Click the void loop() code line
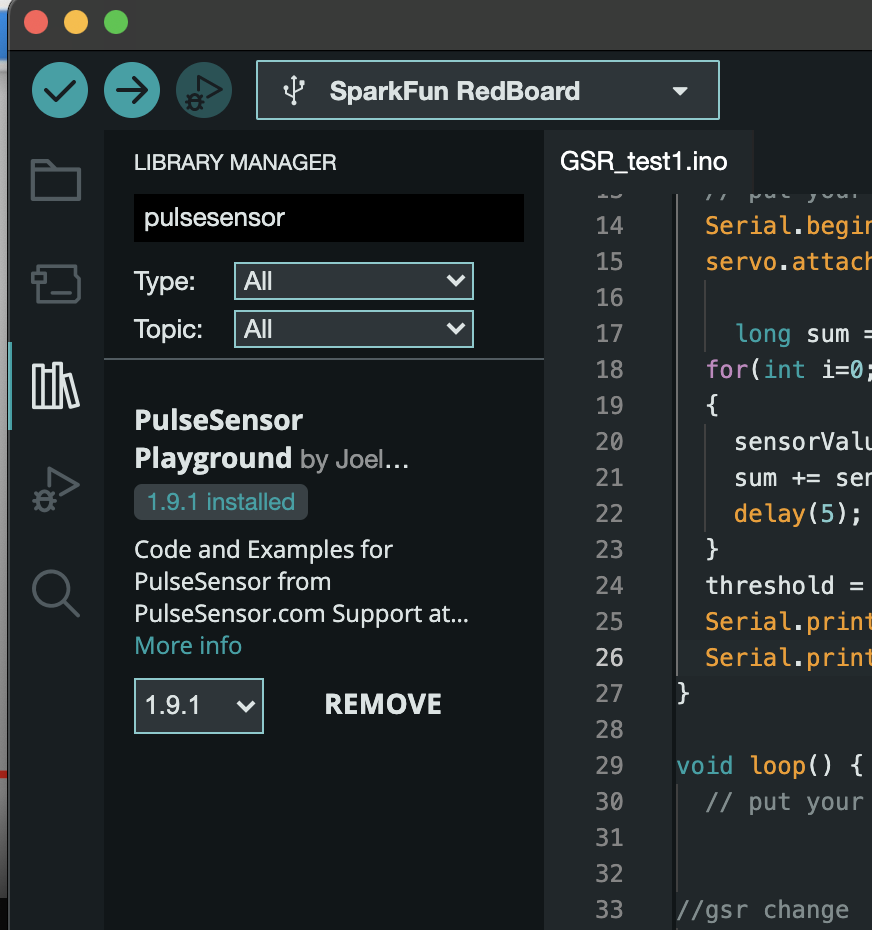This screenshot has height=930, width=872. [x=769, y=766]
